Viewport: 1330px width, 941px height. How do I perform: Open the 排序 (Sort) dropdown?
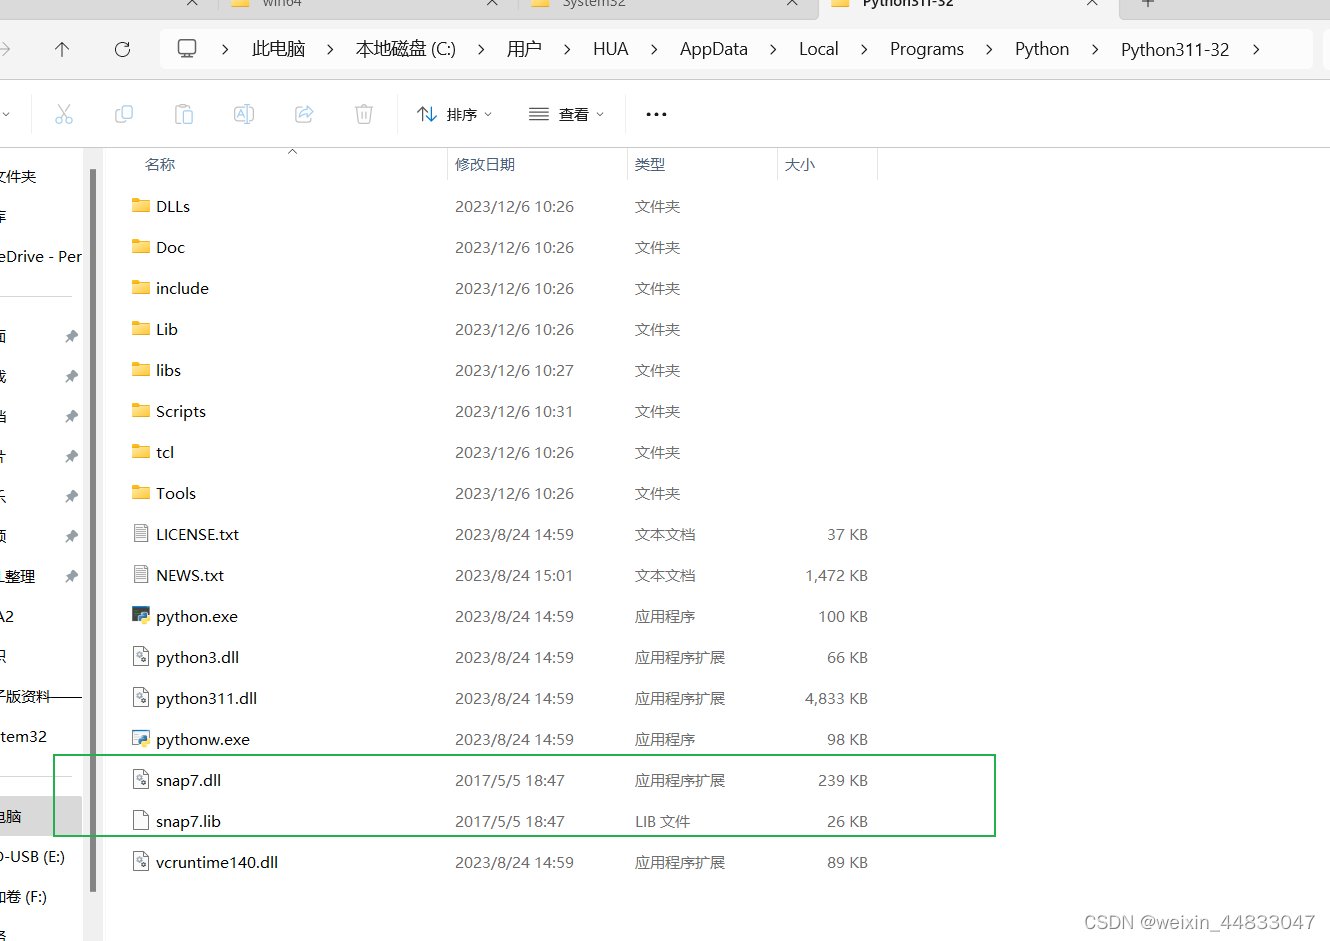[x=455, y=114]
